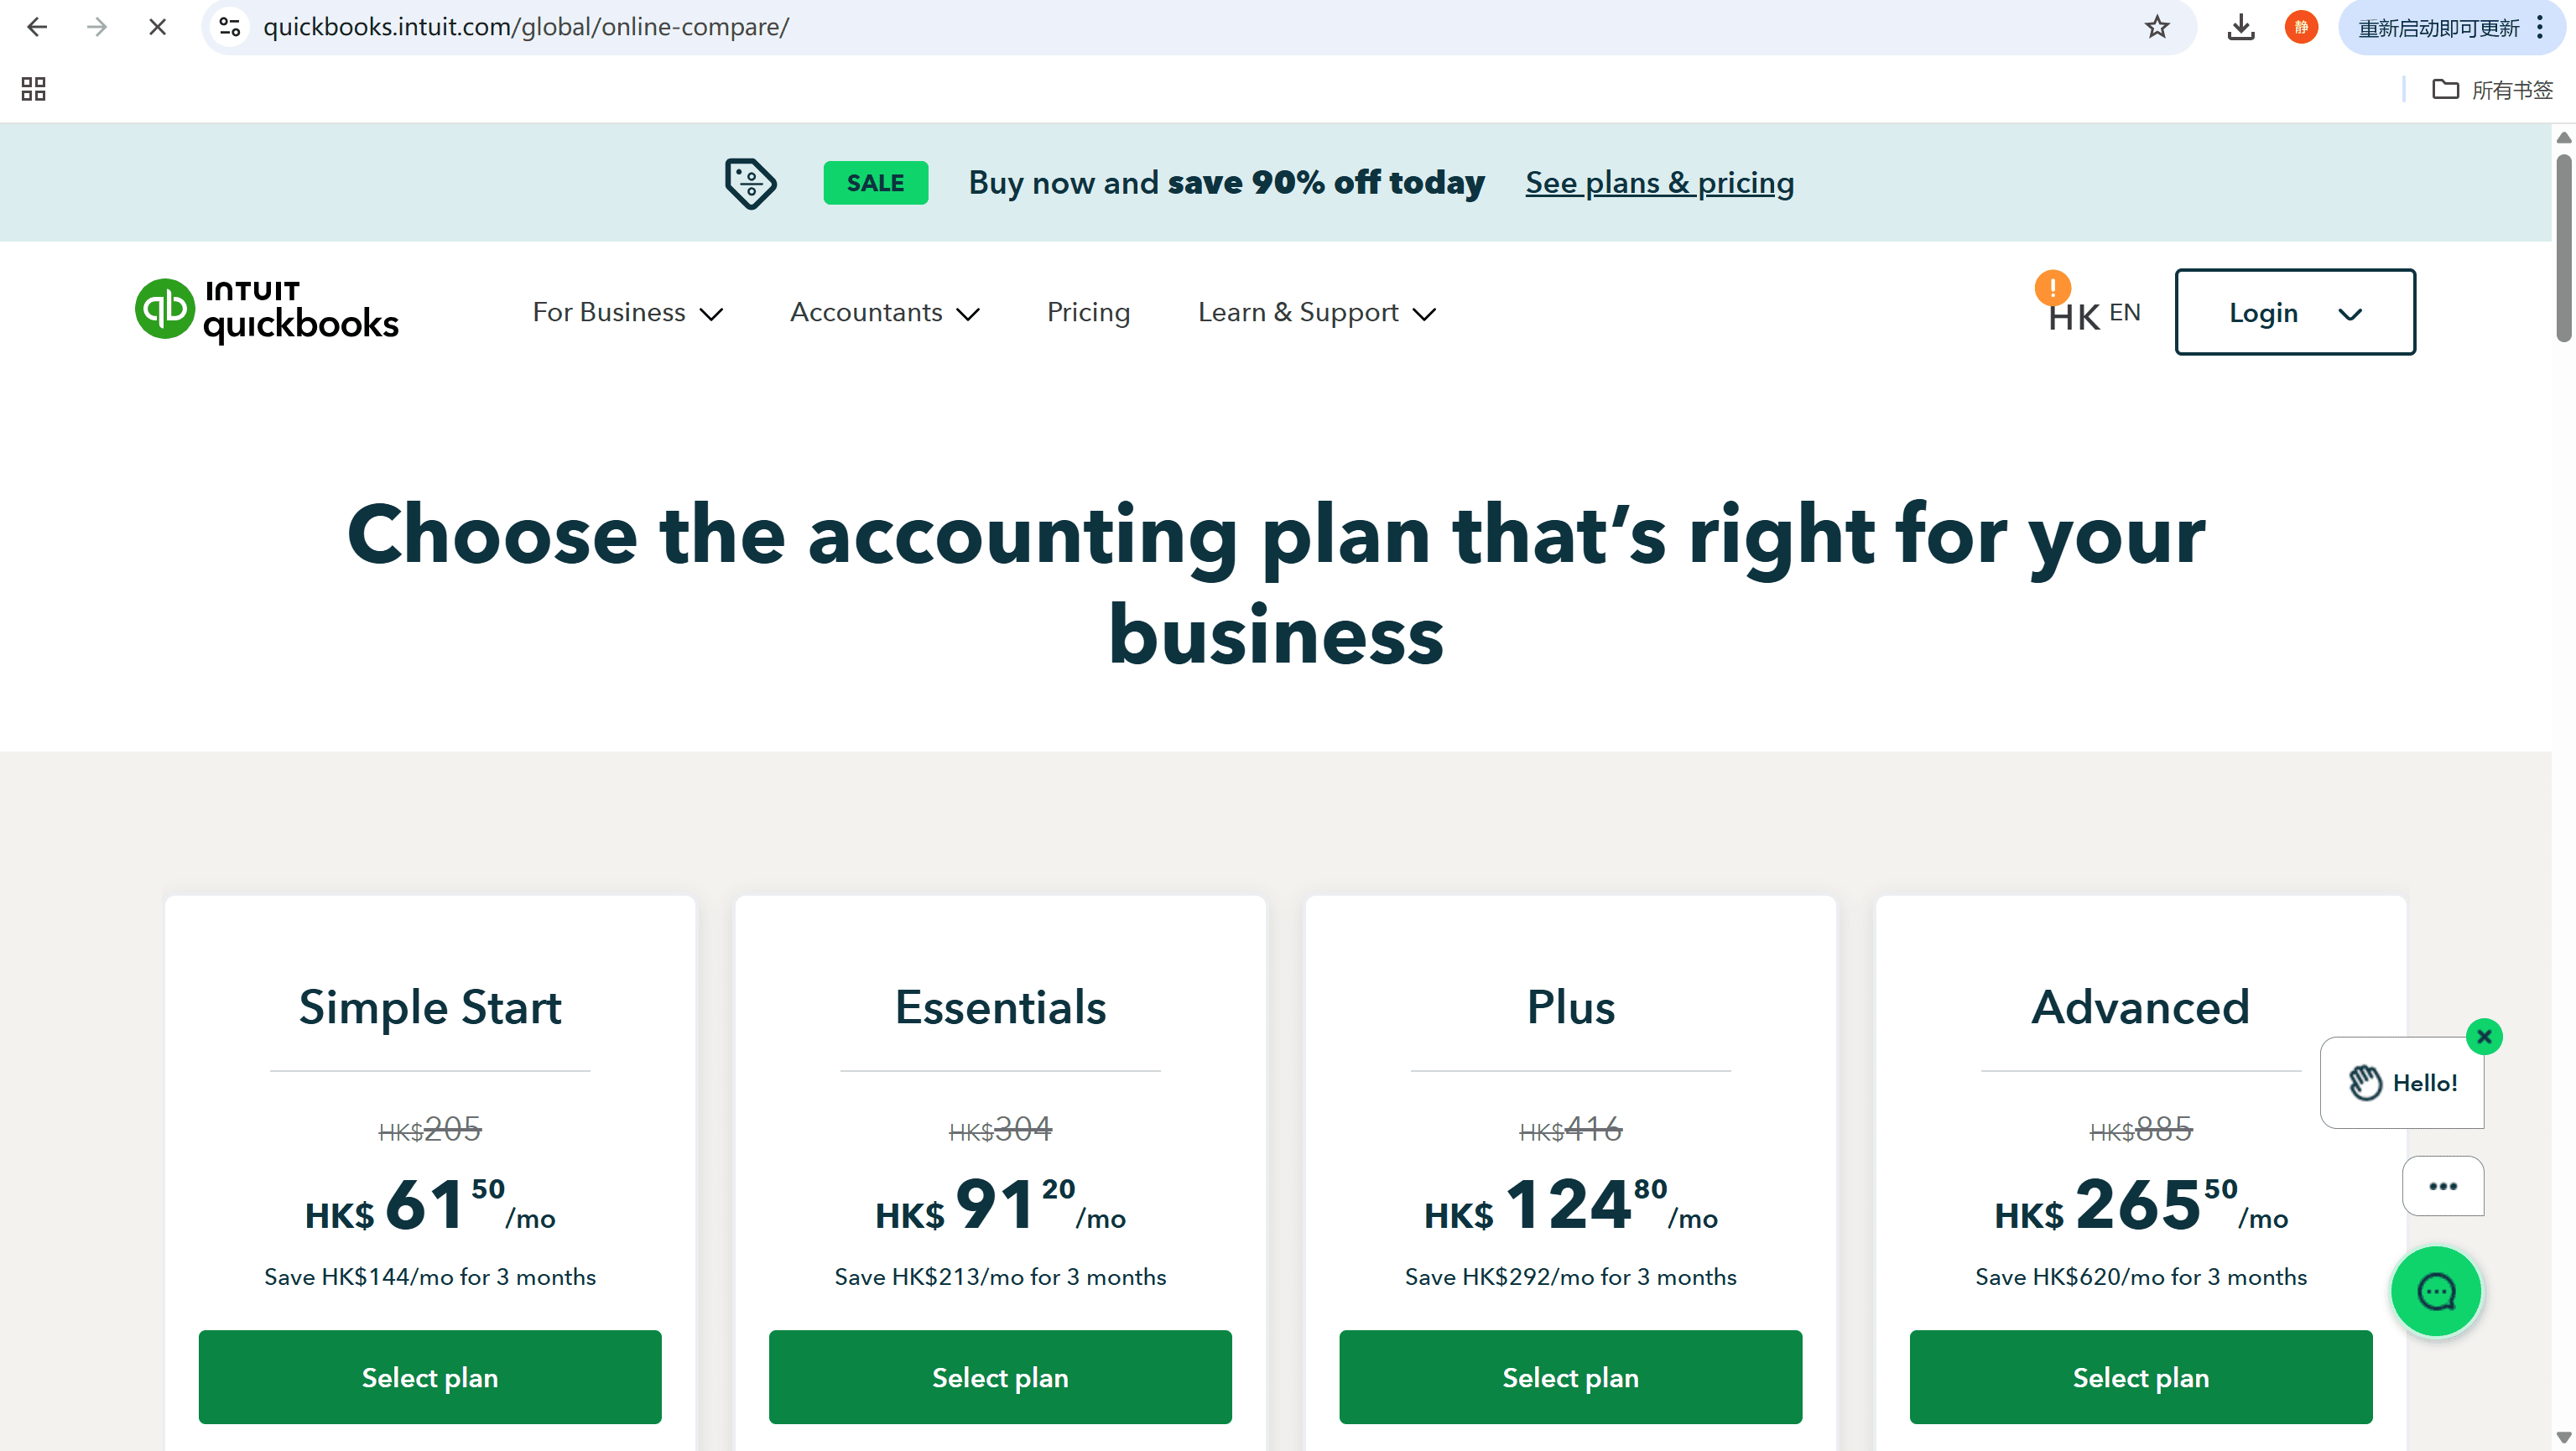The height and width of the screenshot is (1451, 2576).
Task: Click the browser download icon
Action: coord(2241,27)
